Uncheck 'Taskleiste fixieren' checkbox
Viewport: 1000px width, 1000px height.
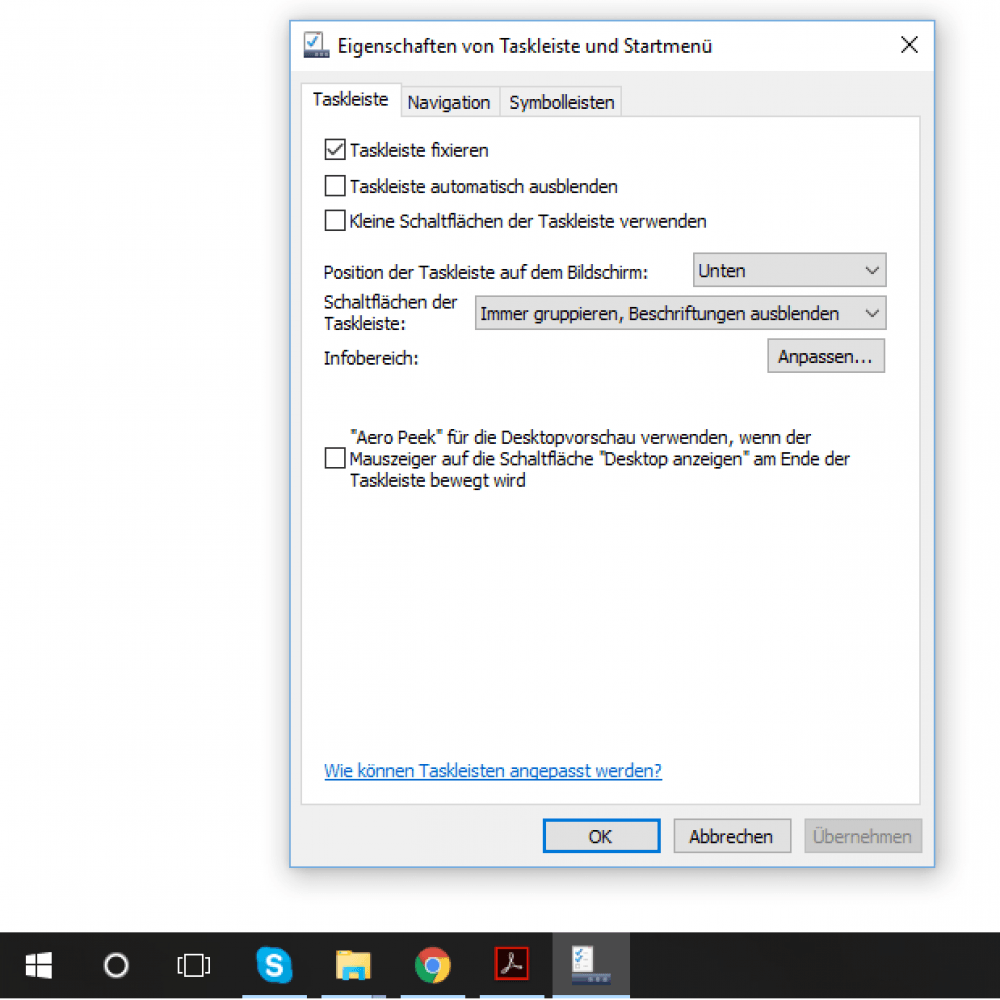[x=335, y=150]
